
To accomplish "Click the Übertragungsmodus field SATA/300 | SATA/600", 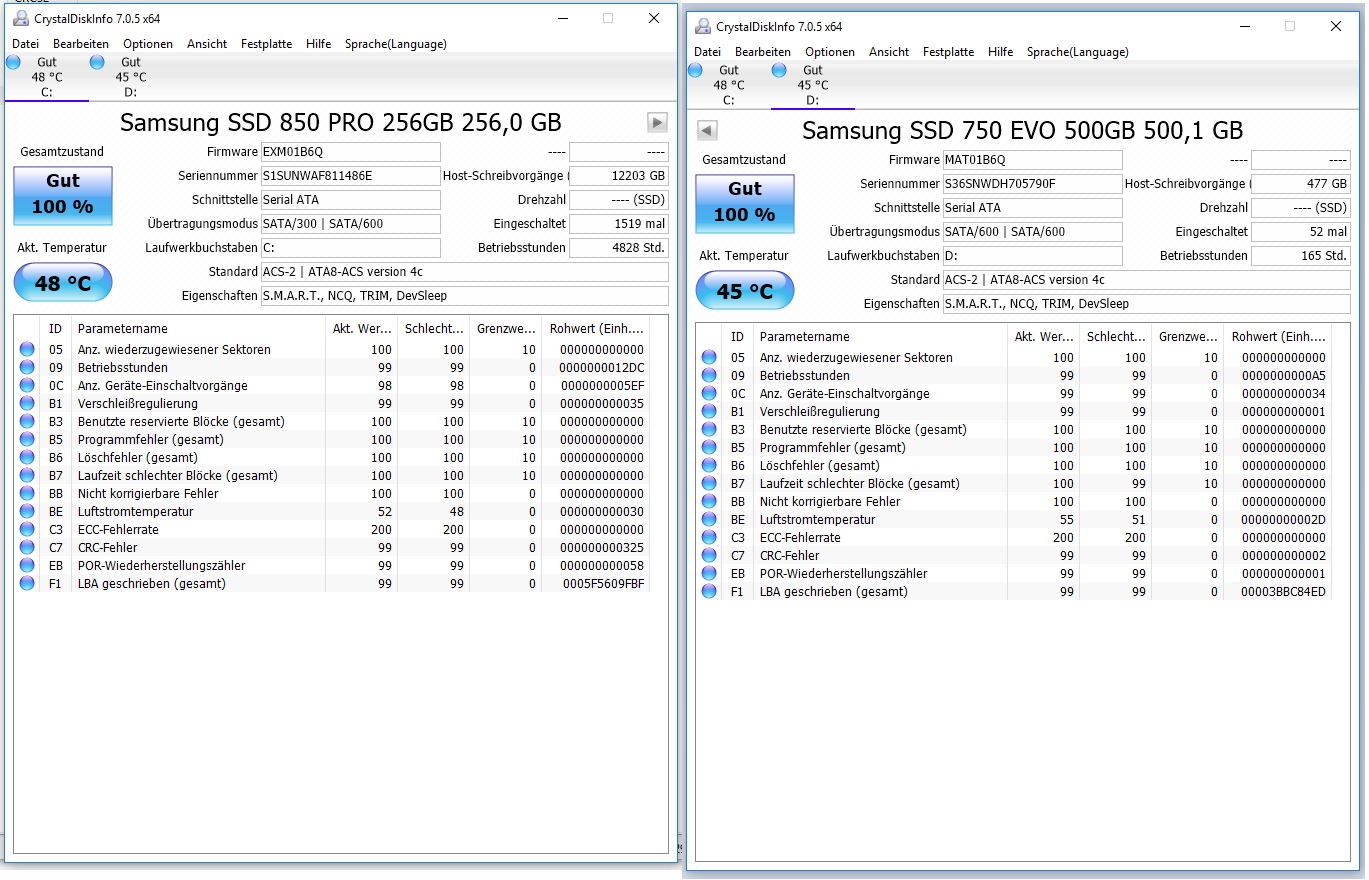I will click(x=350, y=224).
